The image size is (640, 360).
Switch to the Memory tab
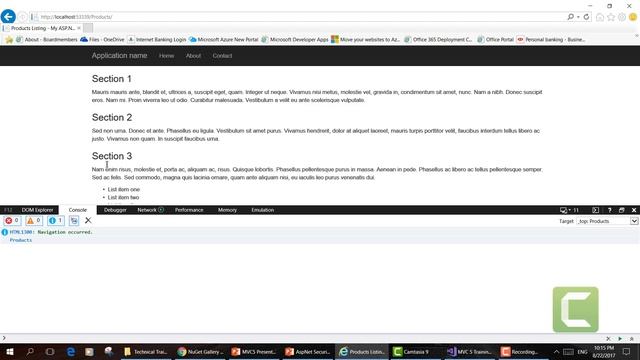227,210
